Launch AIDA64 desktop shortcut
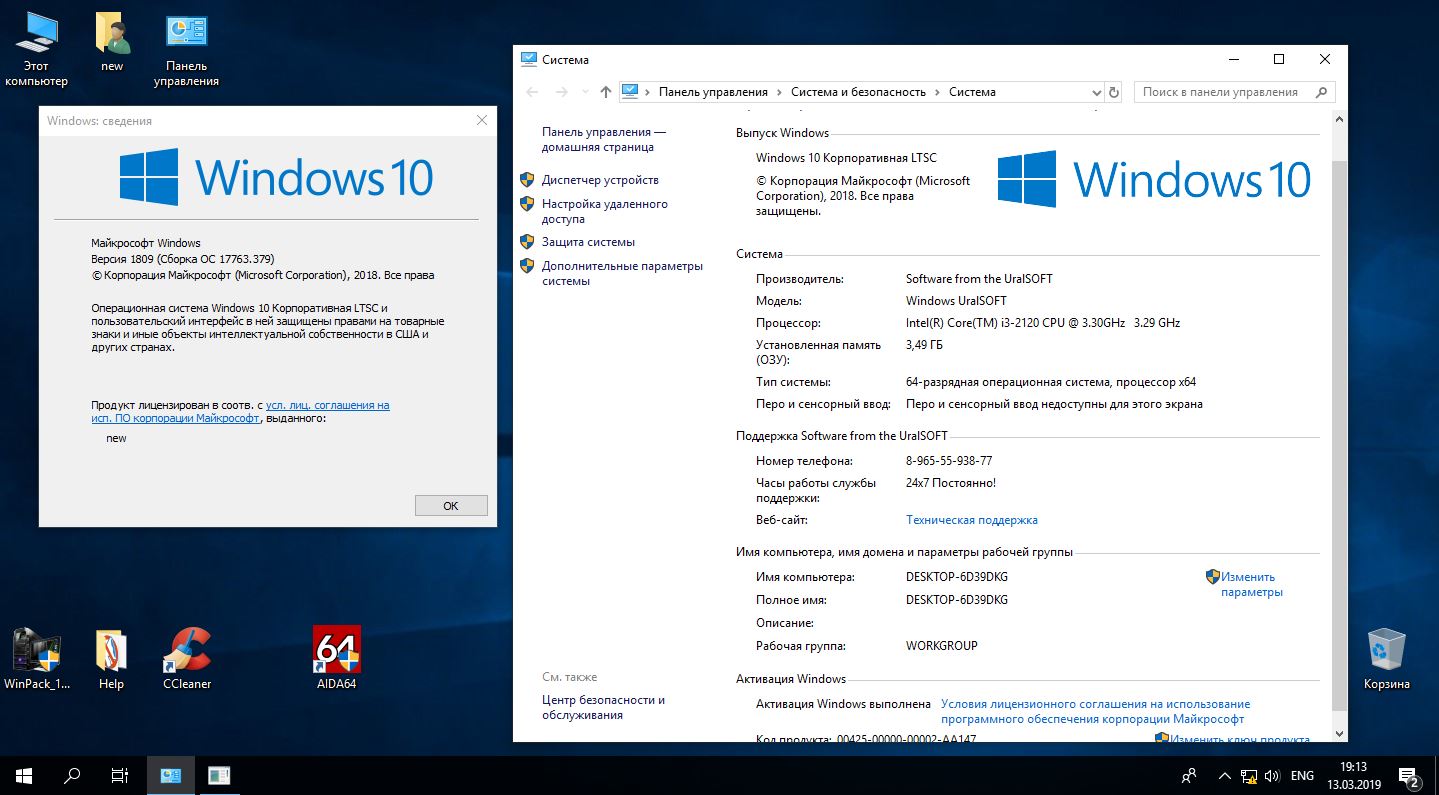The image size is (1439, 795). coord(336,659)
